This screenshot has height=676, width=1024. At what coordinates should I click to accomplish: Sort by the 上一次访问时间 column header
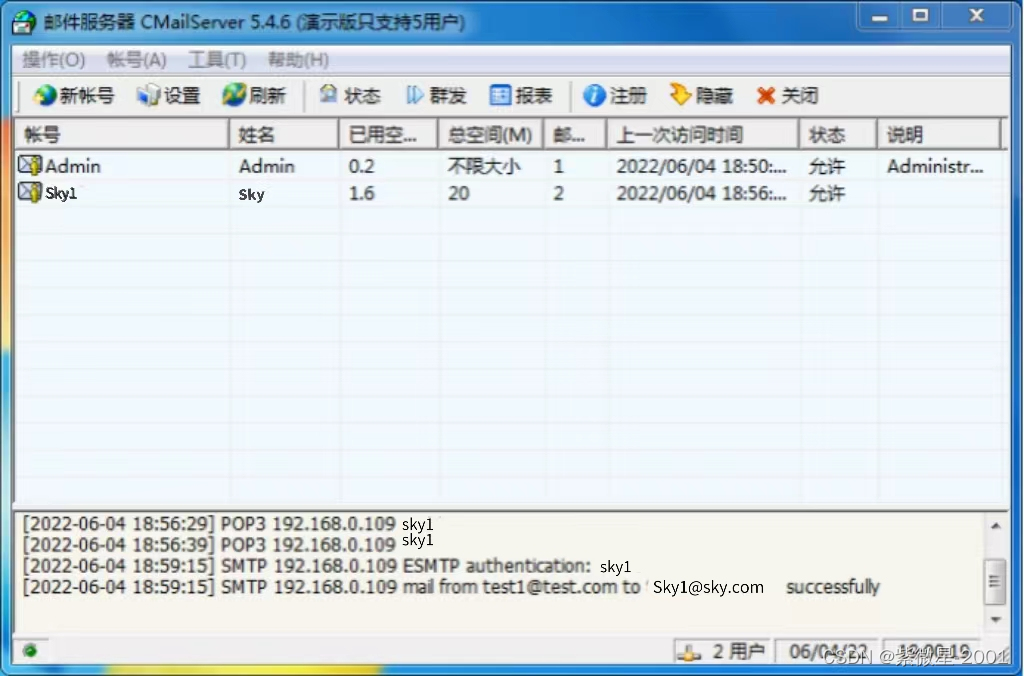[x=703, y=135]
